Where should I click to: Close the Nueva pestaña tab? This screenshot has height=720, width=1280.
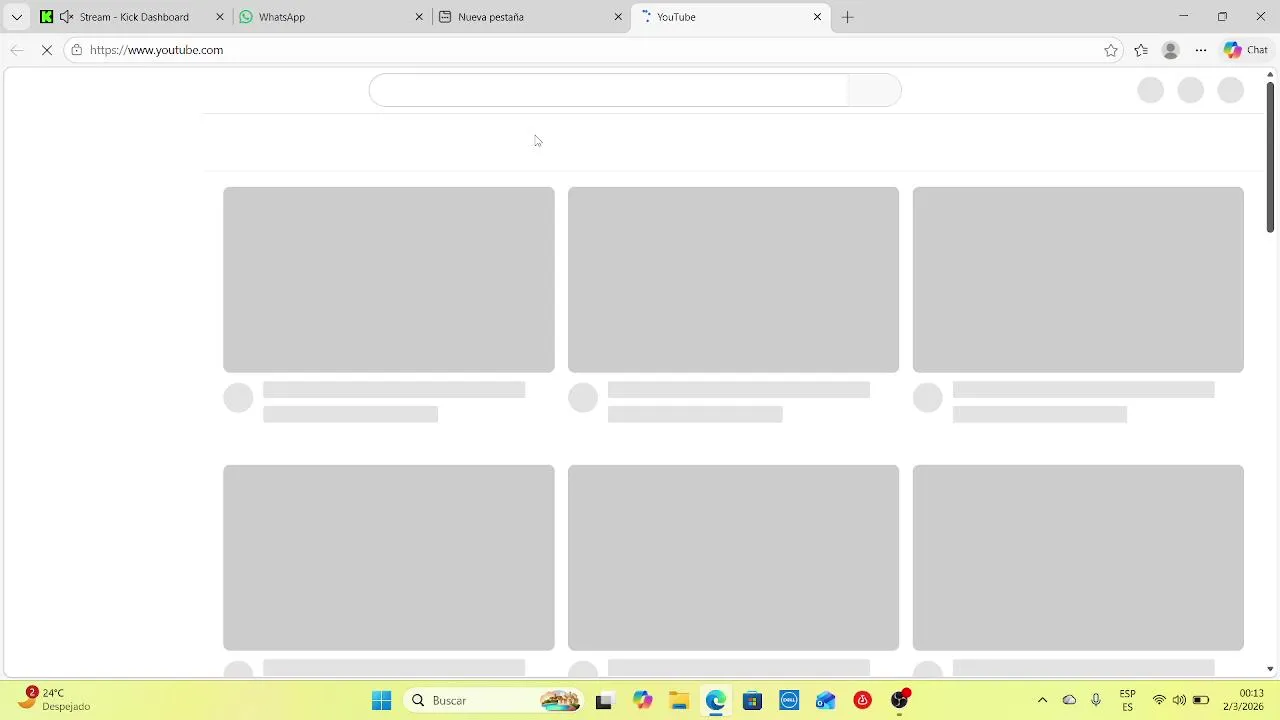(618, 17)
